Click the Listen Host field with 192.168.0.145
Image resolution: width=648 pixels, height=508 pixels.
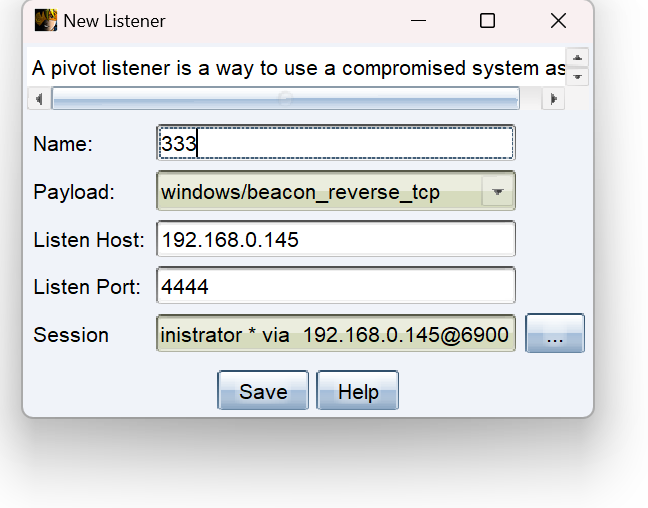[x=335, y=240]
